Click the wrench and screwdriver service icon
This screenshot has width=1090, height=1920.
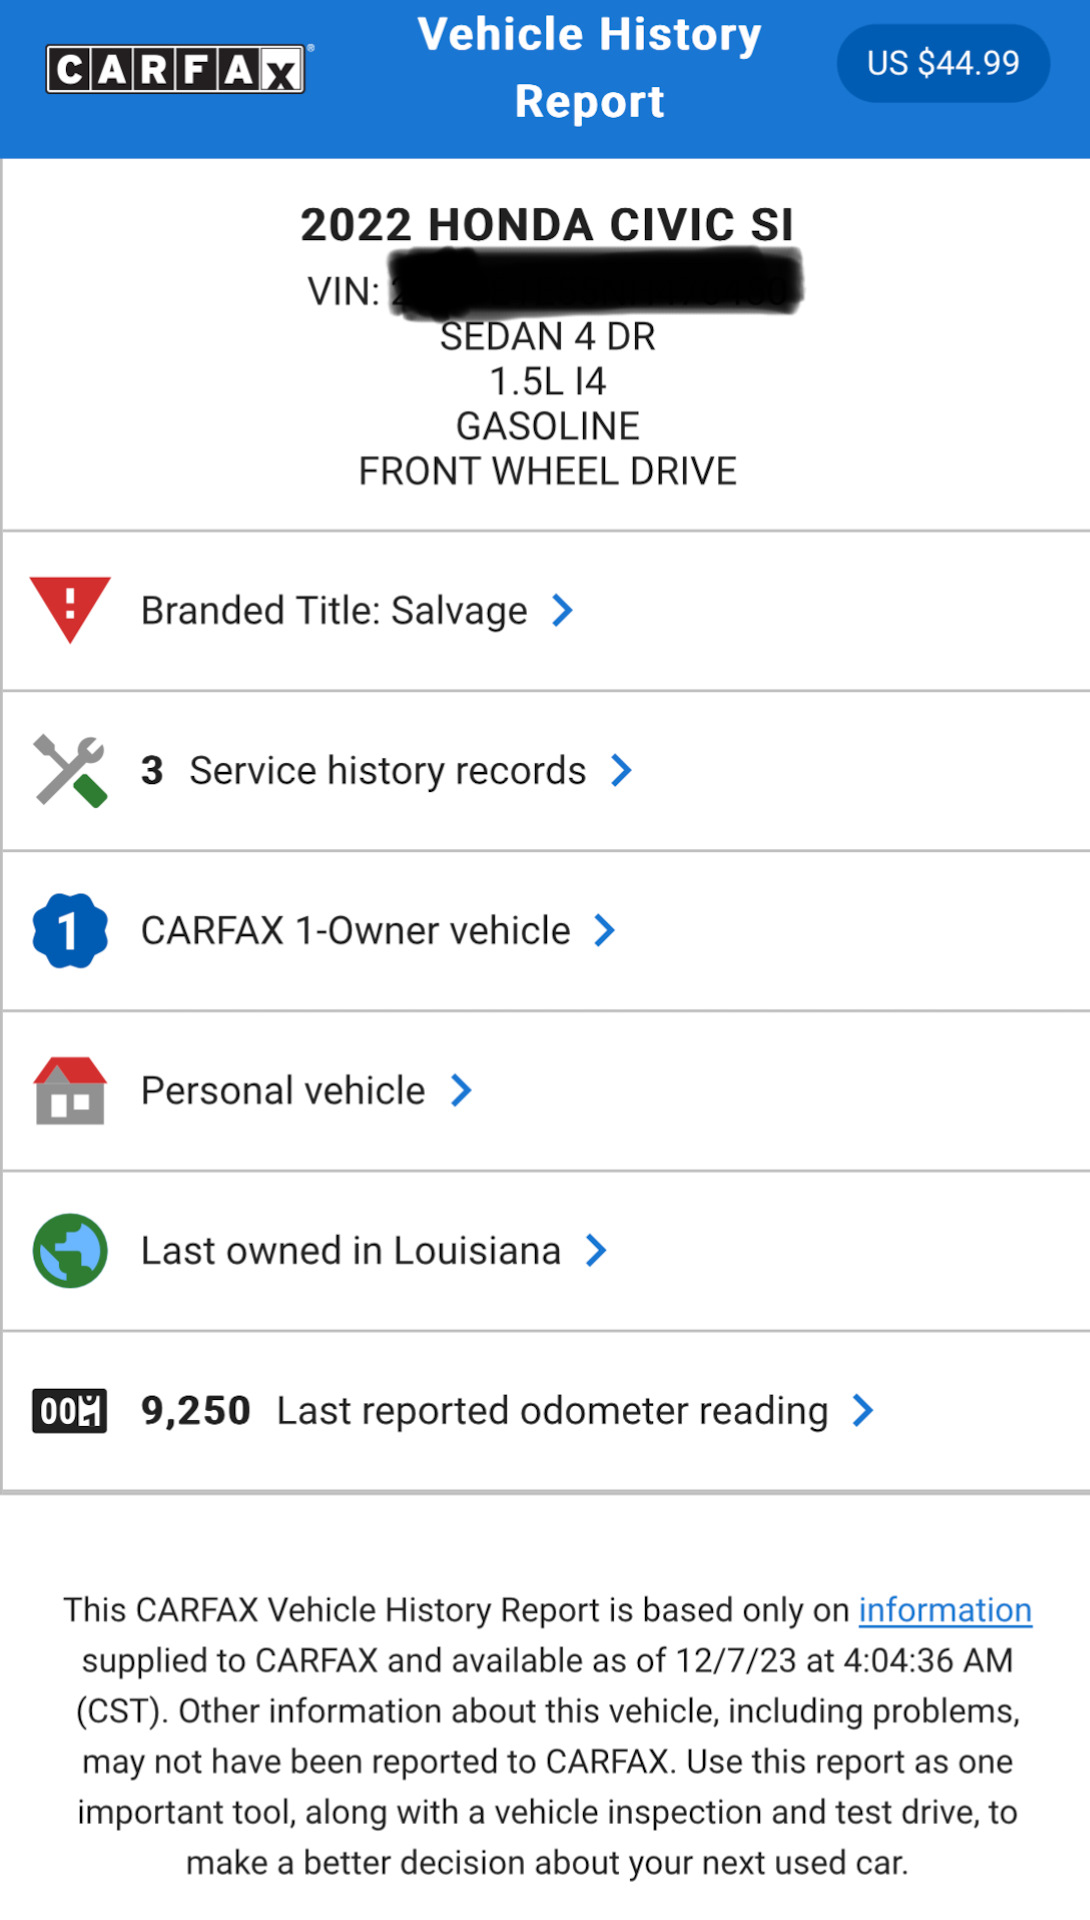70,770
